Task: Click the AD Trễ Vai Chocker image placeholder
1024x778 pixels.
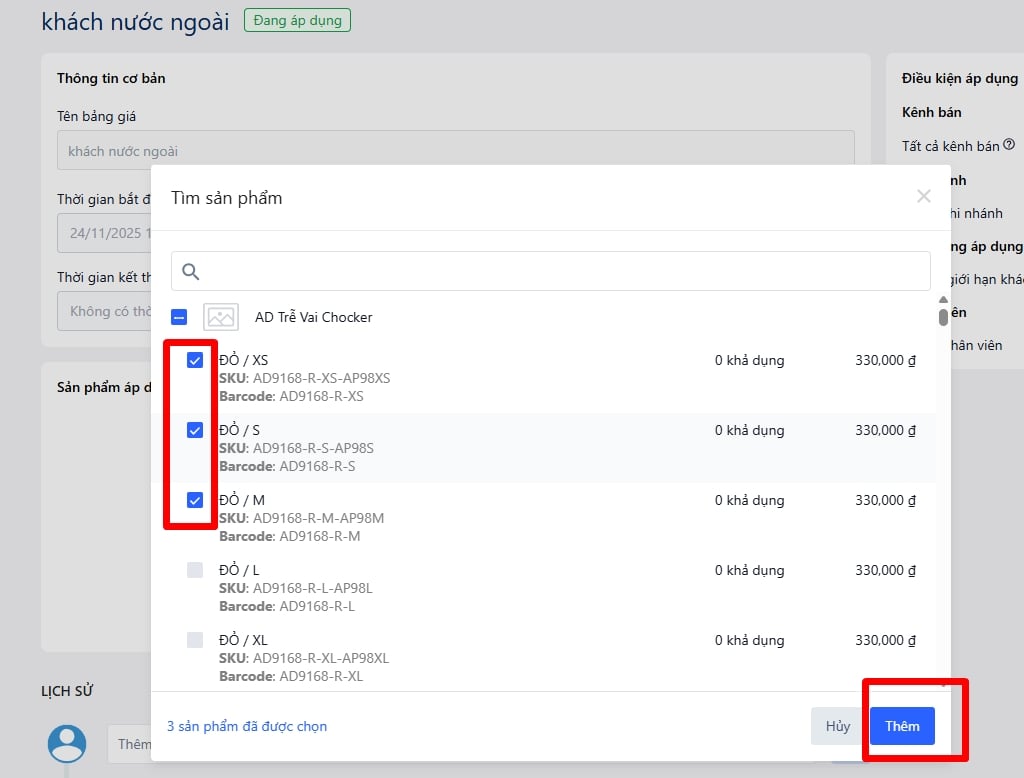Action: pos(221,317)
